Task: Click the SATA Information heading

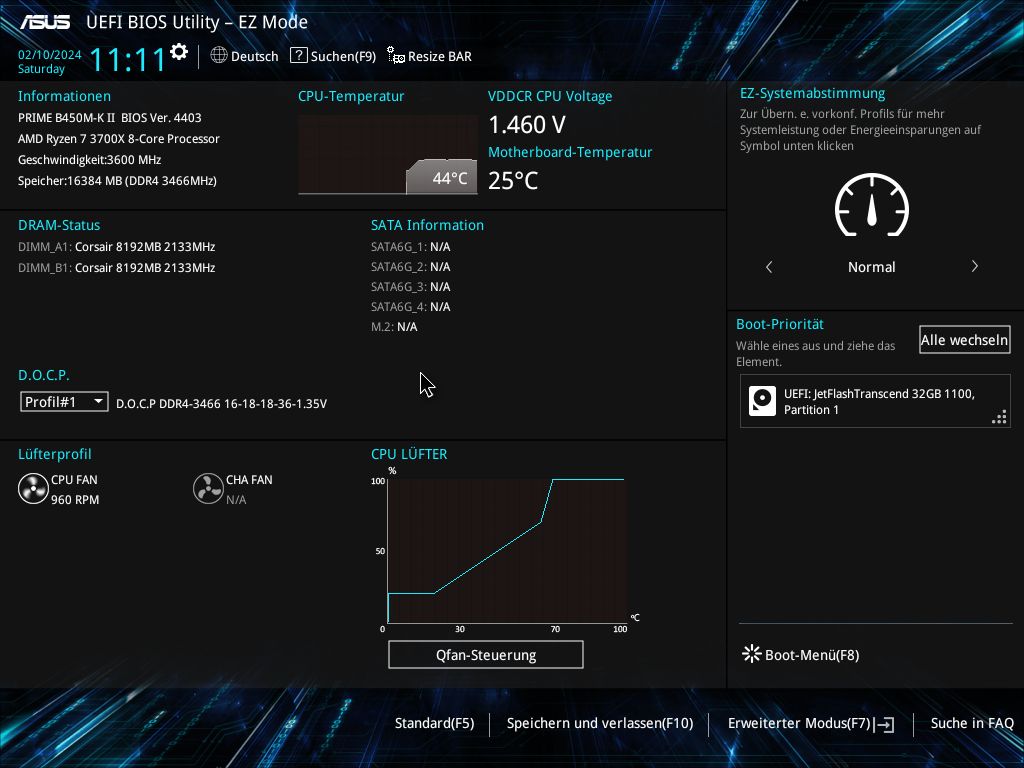Action: tap(427, 225)
